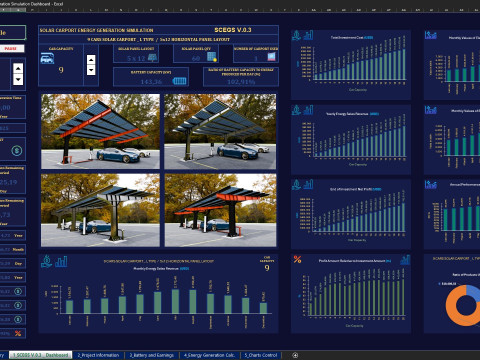The image size is (480, 360).
Task: Open the 4_Energy Generation Calc. sheet tab
Action: (x=210, y=355)
